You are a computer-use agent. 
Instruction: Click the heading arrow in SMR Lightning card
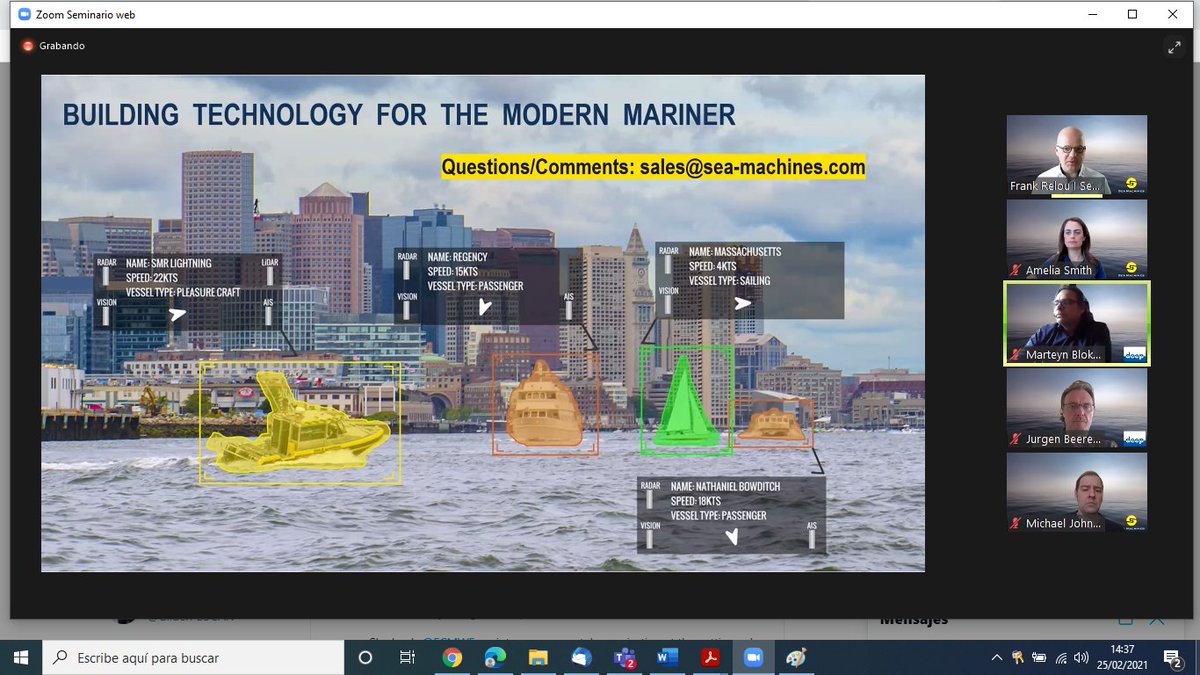[177, 314]
